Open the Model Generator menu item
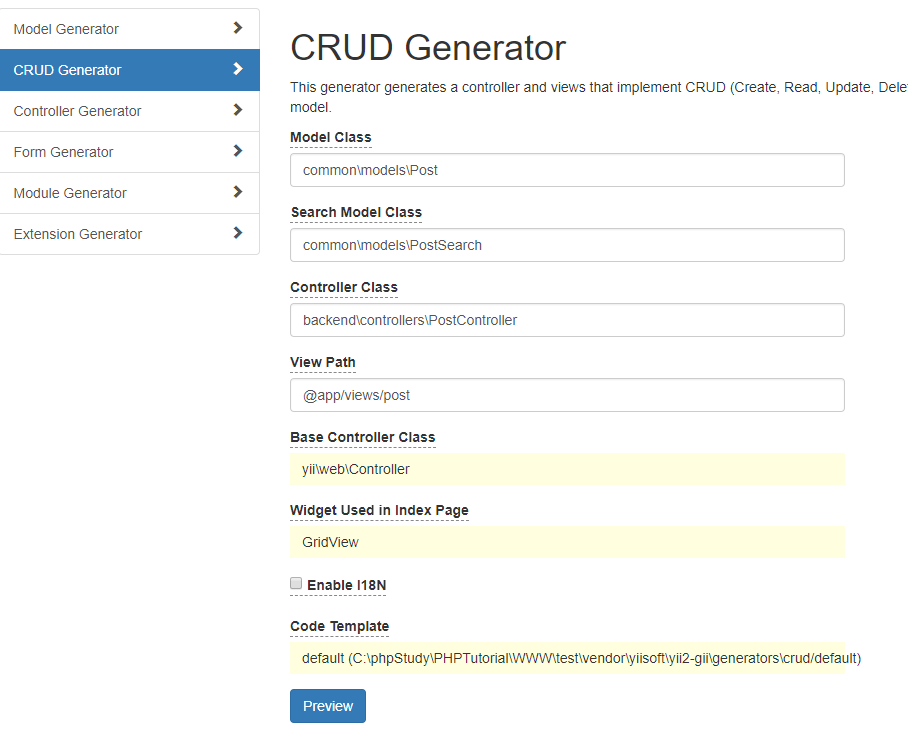 [66, 29]
